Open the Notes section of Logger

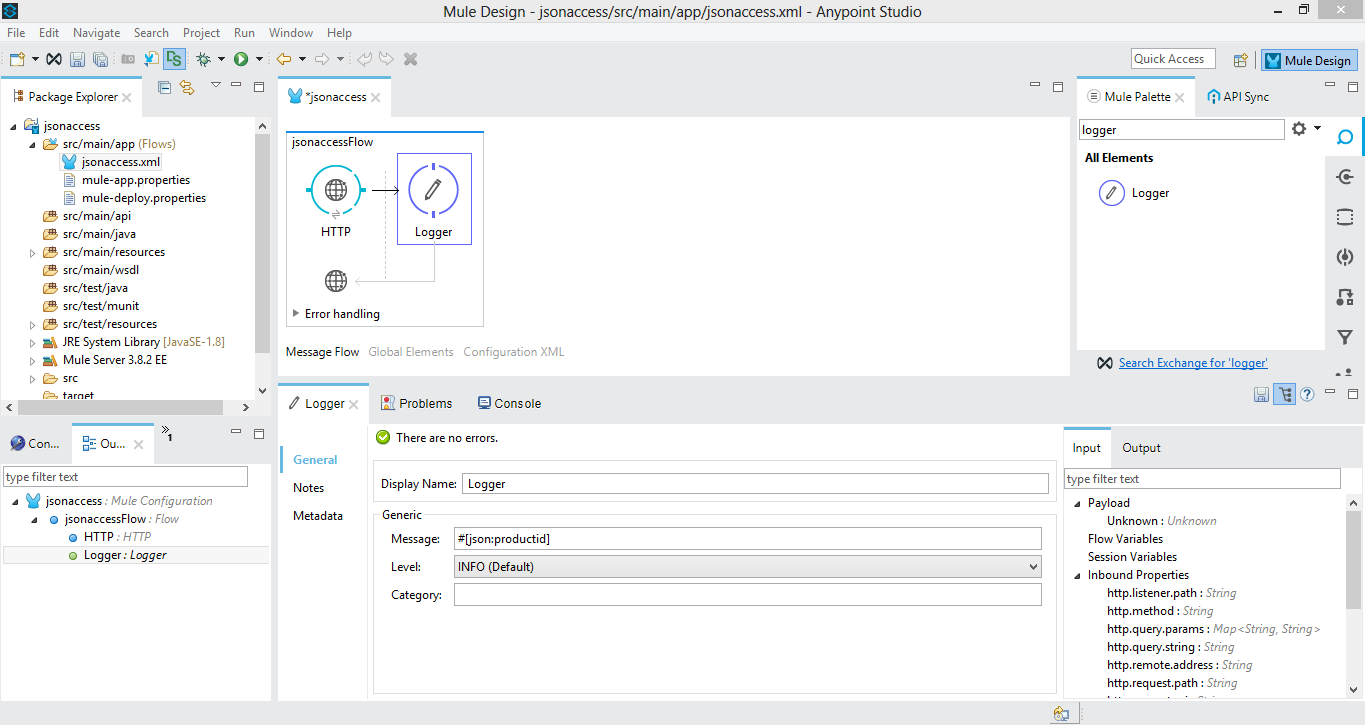coord(309,488)
